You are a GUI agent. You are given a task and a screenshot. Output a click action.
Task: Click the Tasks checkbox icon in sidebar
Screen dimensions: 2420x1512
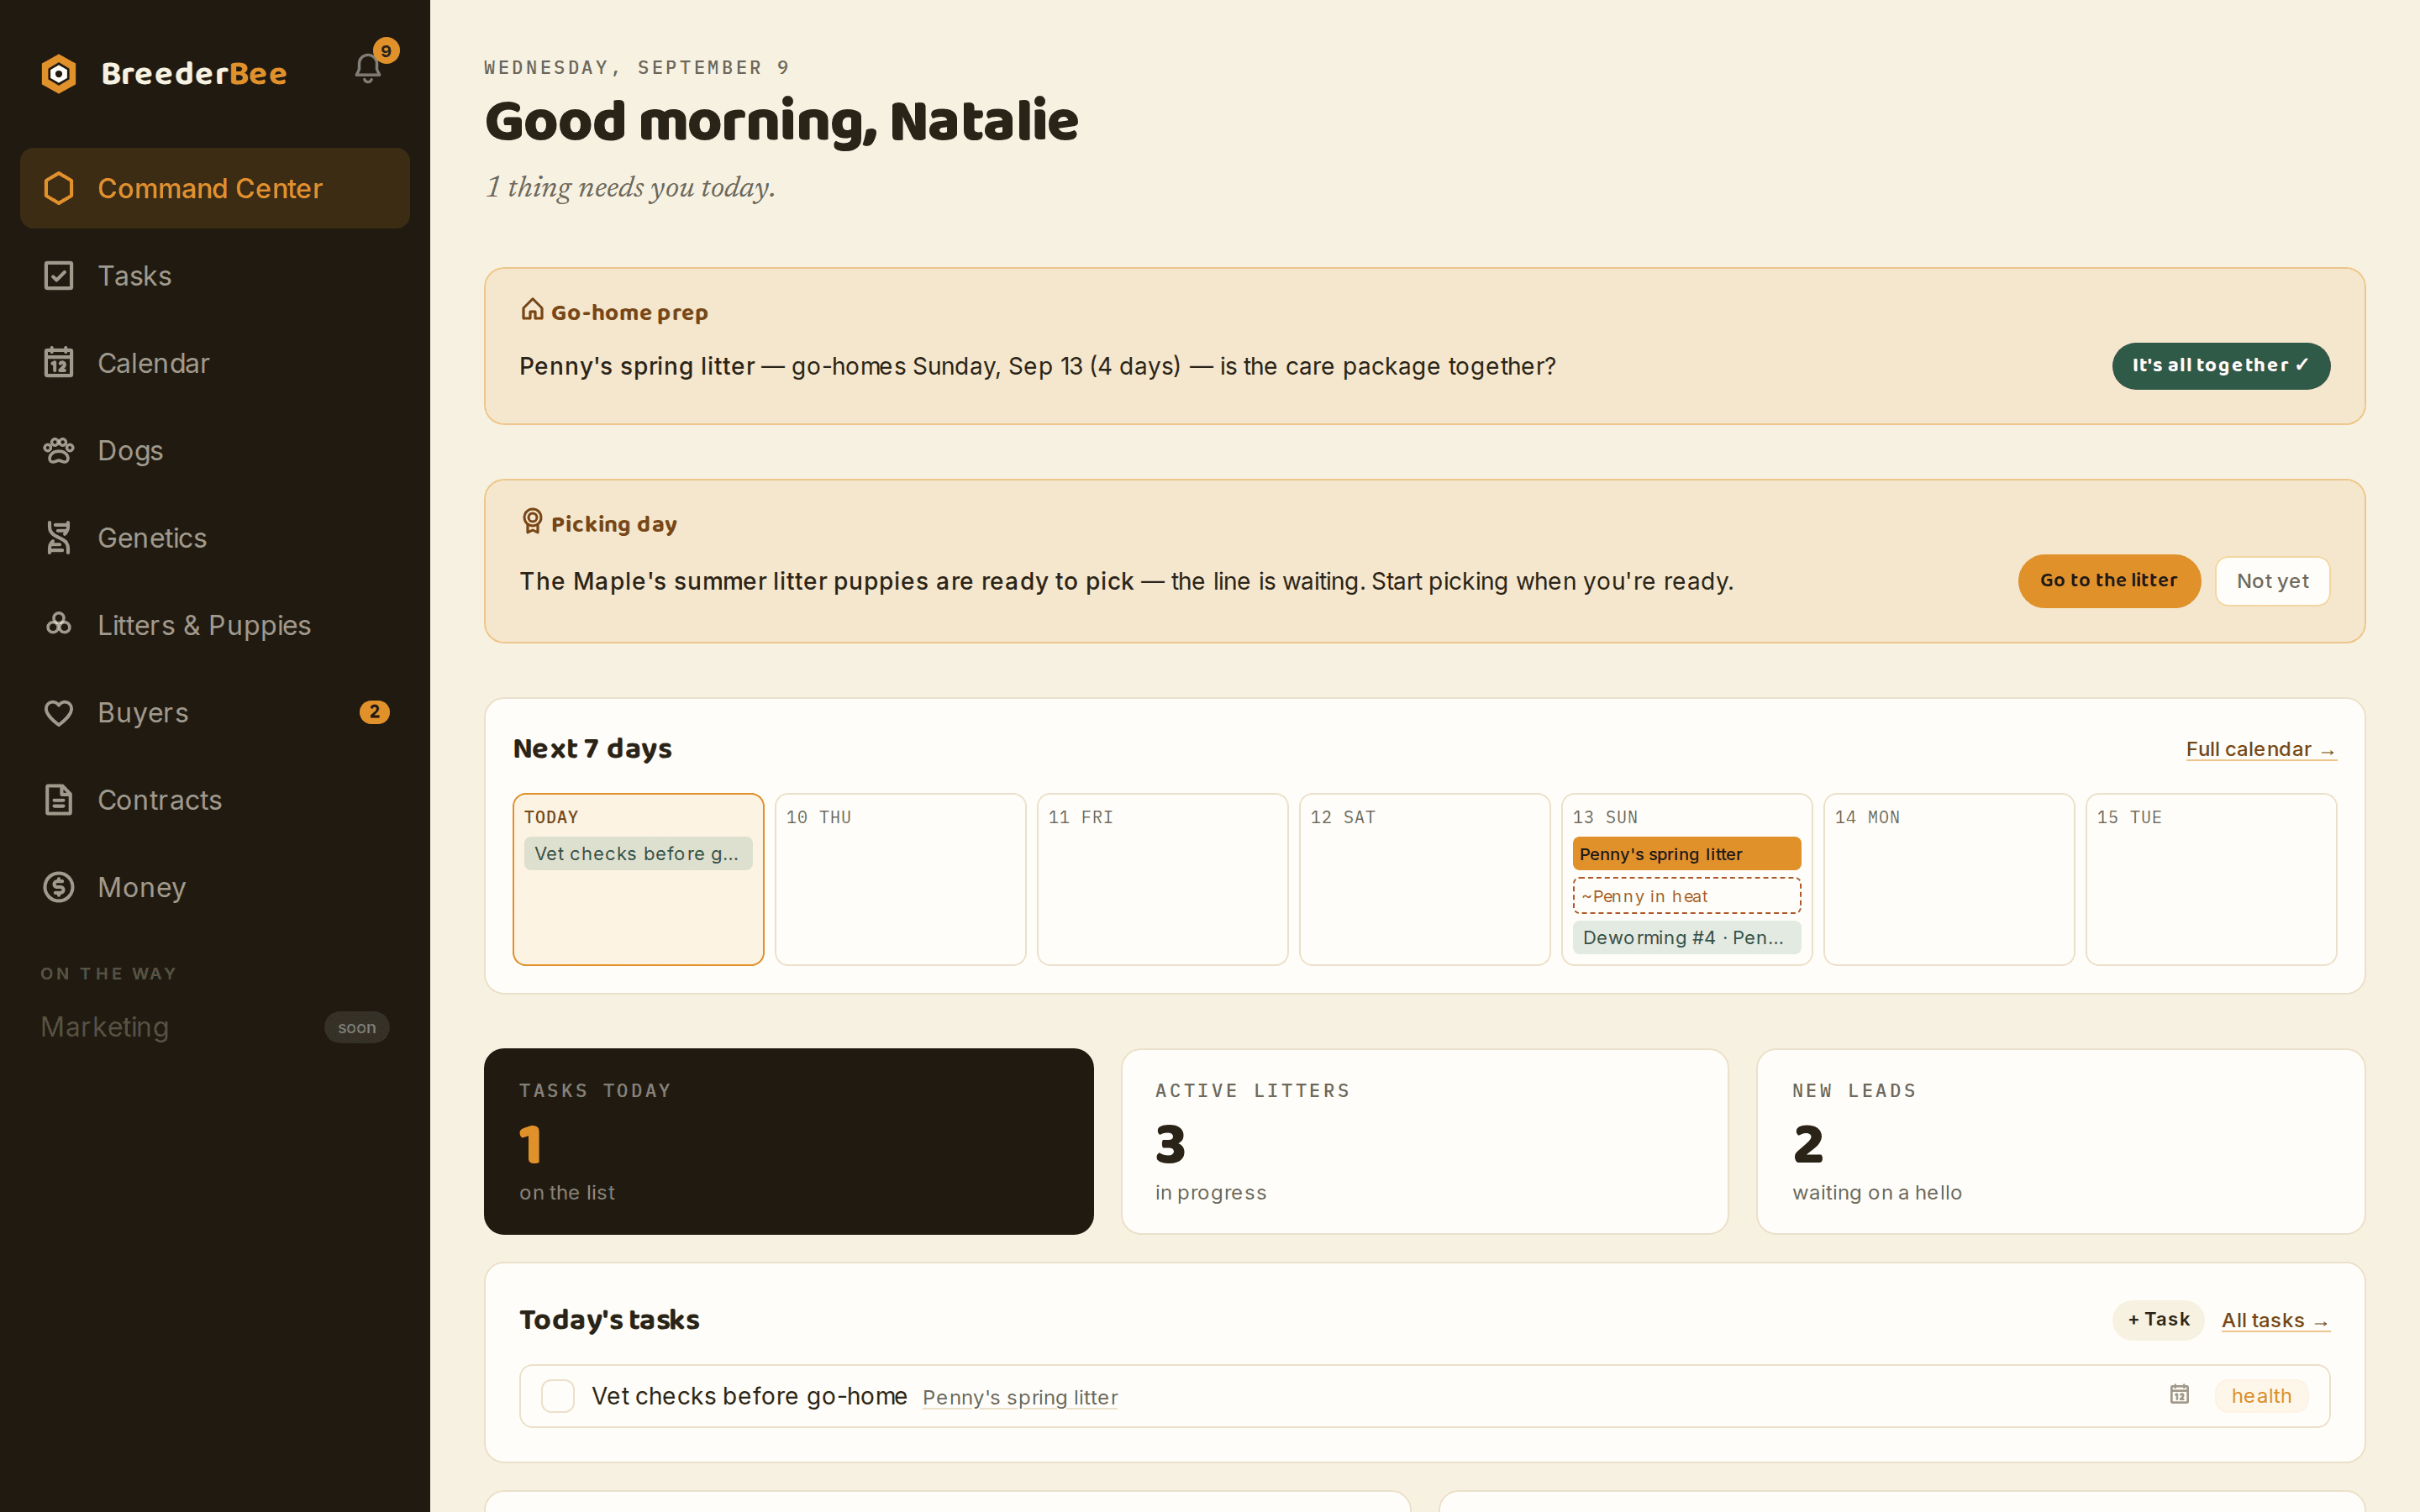point(59,275)
